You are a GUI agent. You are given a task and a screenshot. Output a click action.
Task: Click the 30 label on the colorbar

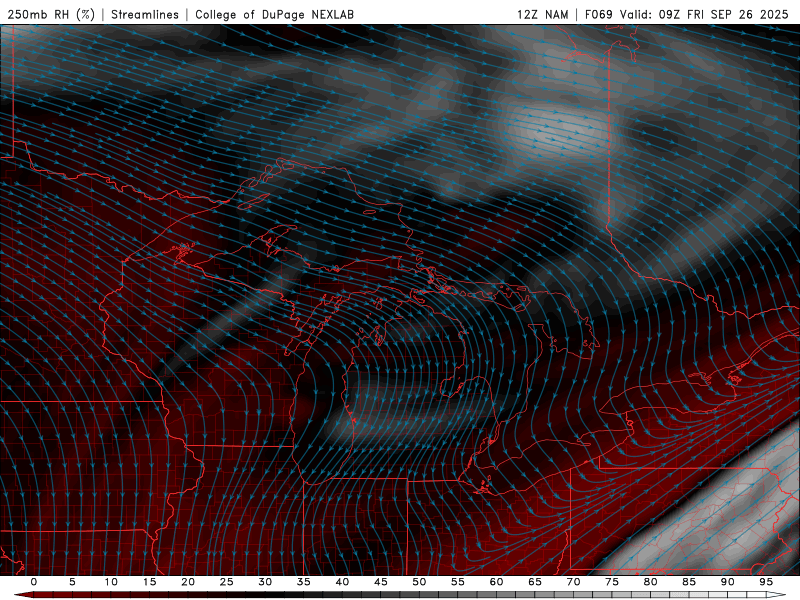pos(265,582)
